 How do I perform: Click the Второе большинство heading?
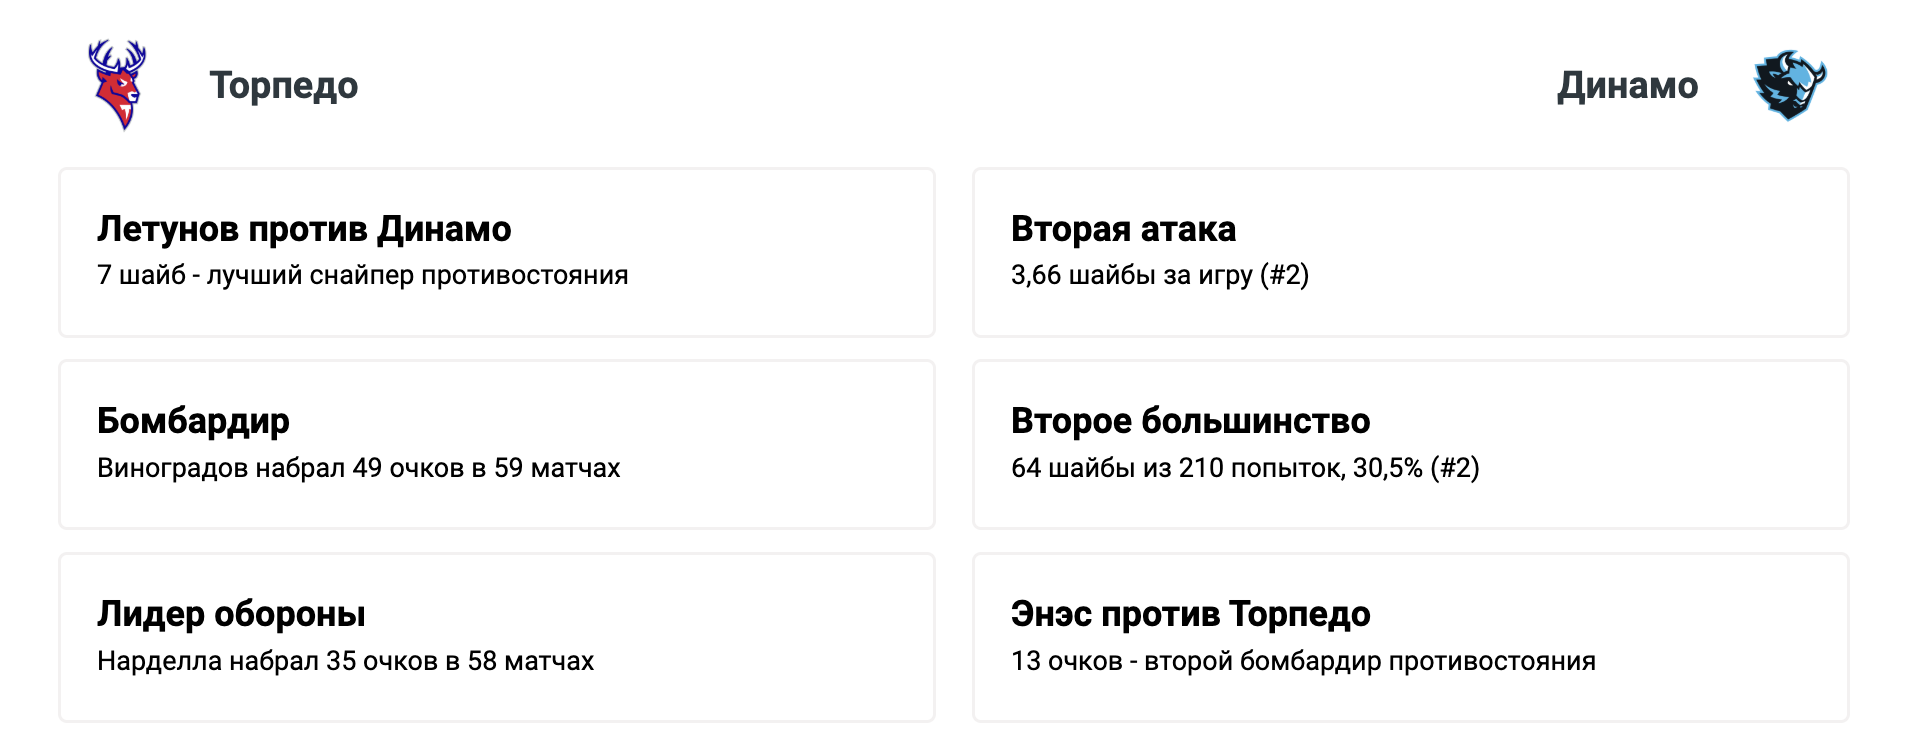[x=1190, y=421]
